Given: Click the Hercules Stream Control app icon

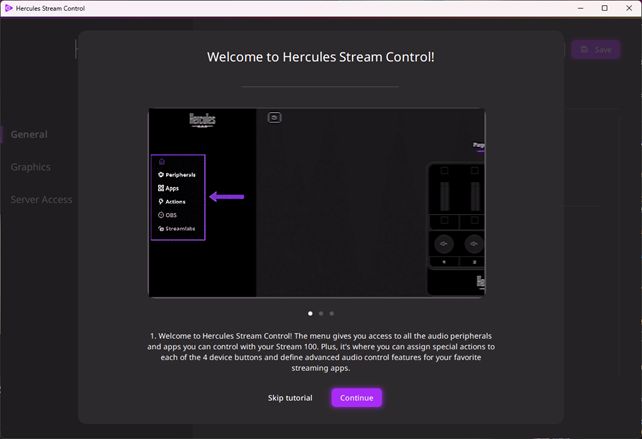Looking at the screenshot, I should click(8, 8).
